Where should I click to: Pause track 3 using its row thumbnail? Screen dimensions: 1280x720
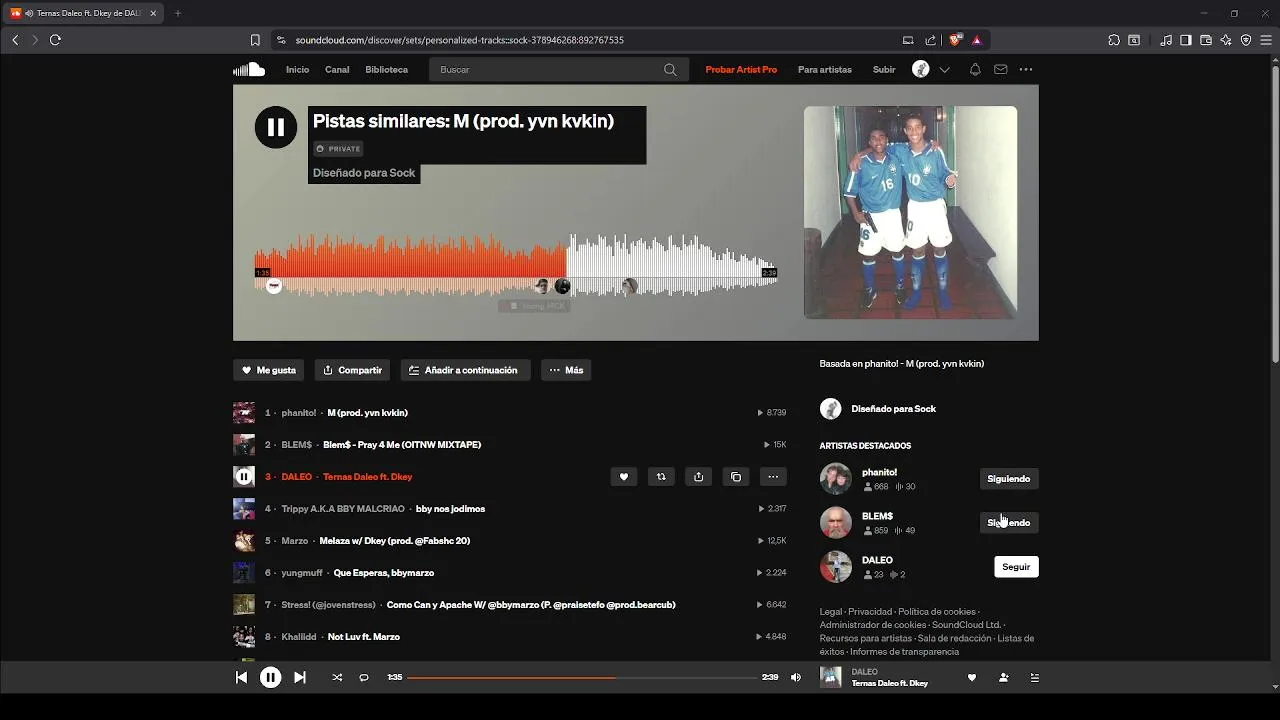[244, 477]
